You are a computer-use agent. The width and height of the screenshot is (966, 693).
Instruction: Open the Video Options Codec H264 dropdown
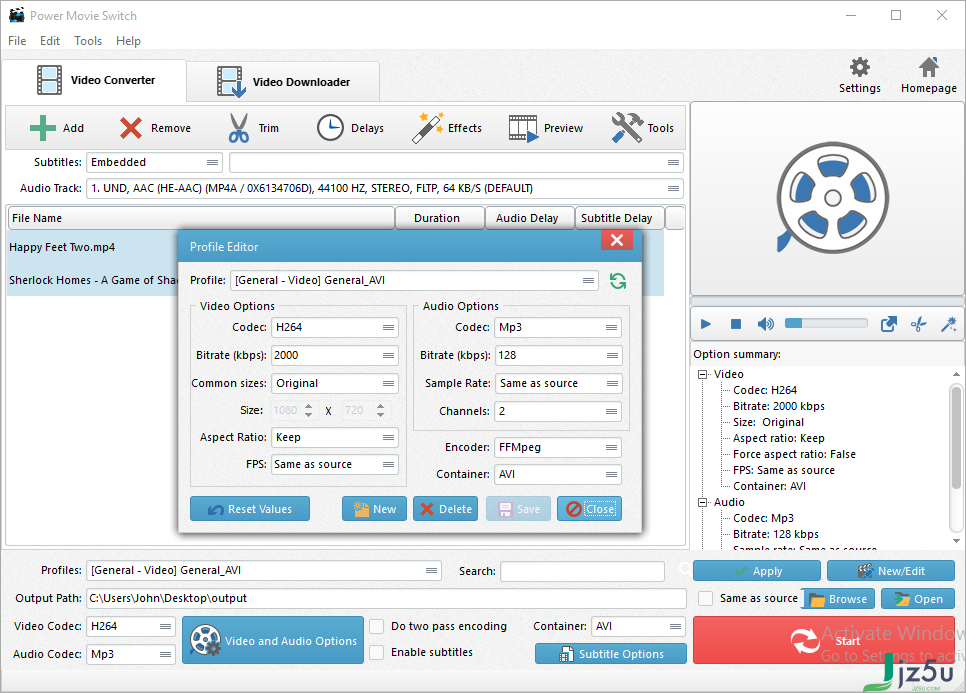[335, 328]
